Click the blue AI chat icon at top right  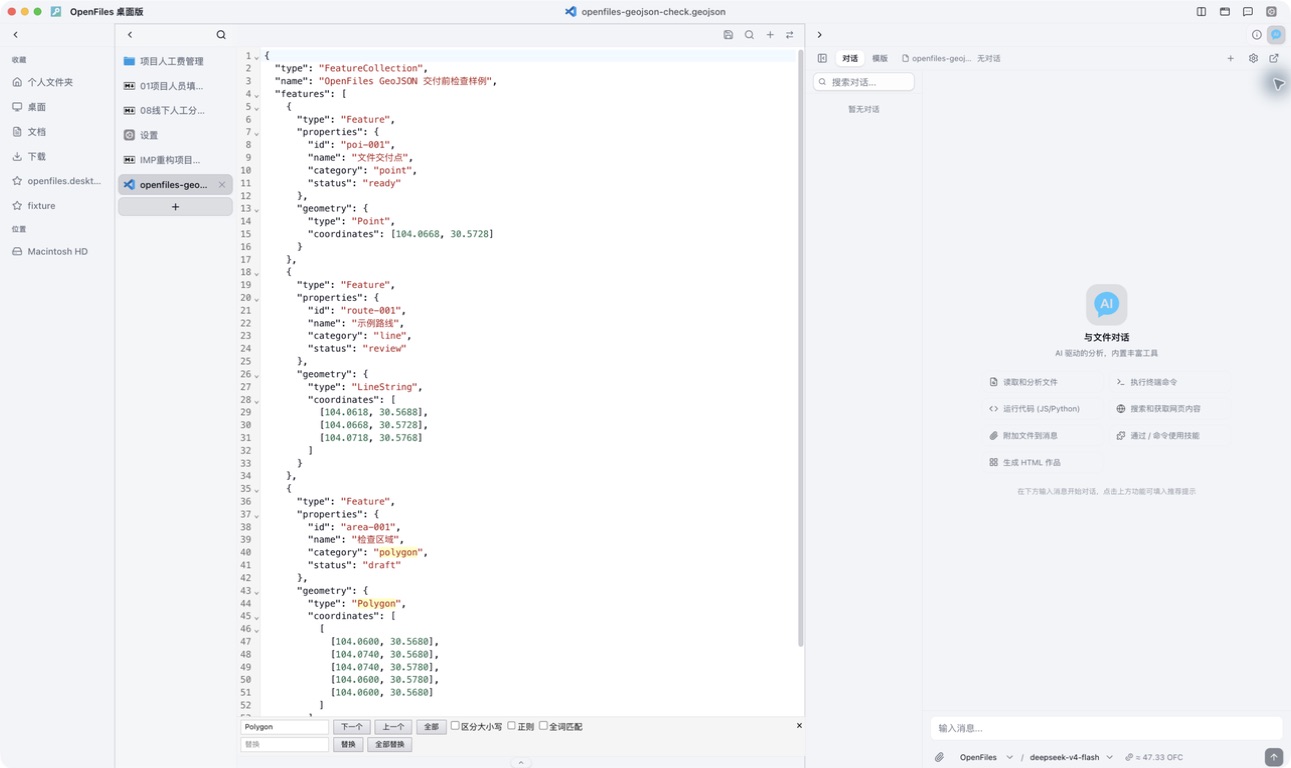tap(1276, 35)
